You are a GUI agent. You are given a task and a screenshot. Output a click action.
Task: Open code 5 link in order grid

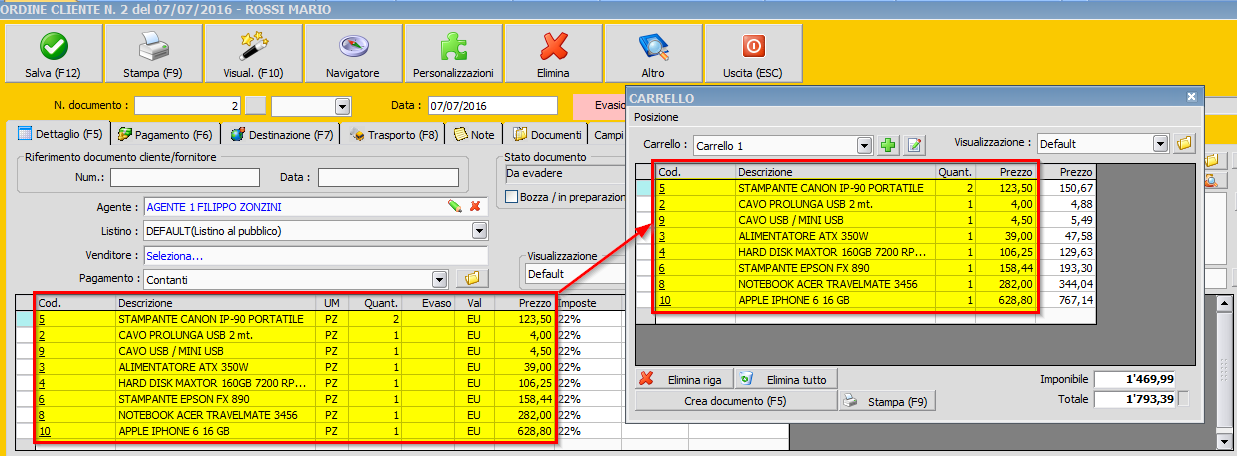point(41,319)
